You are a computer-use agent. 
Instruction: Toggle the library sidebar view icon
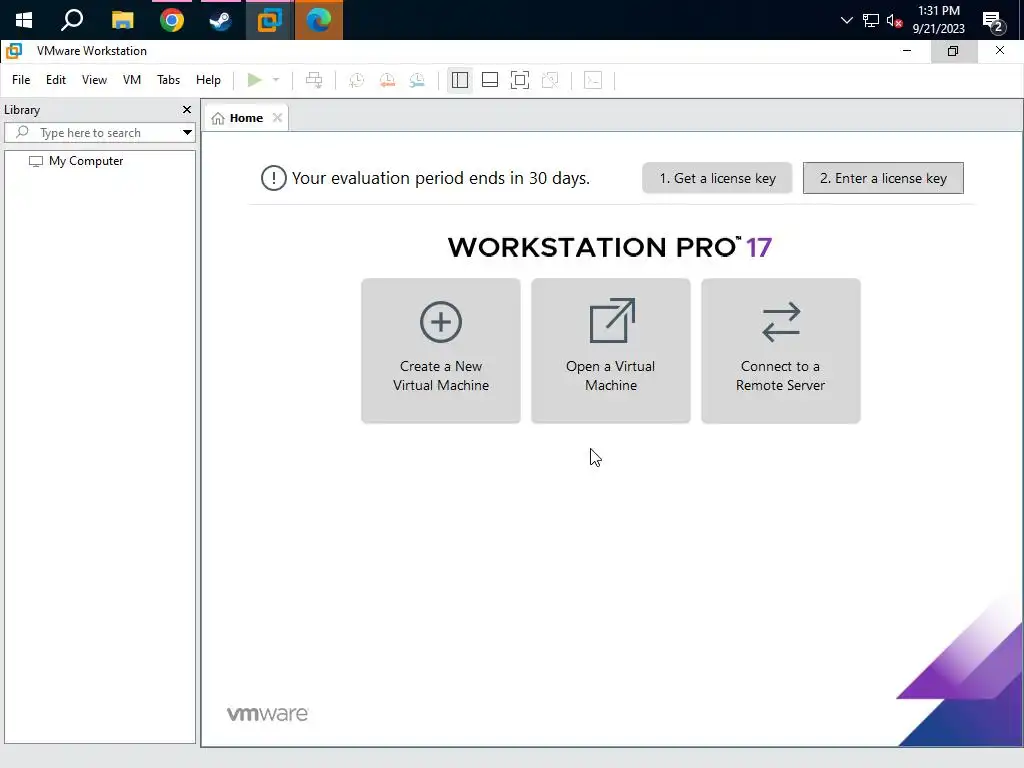460,80
